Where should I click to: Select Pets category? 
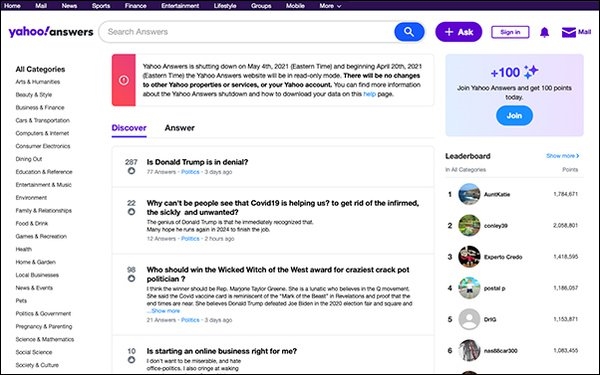21,301
